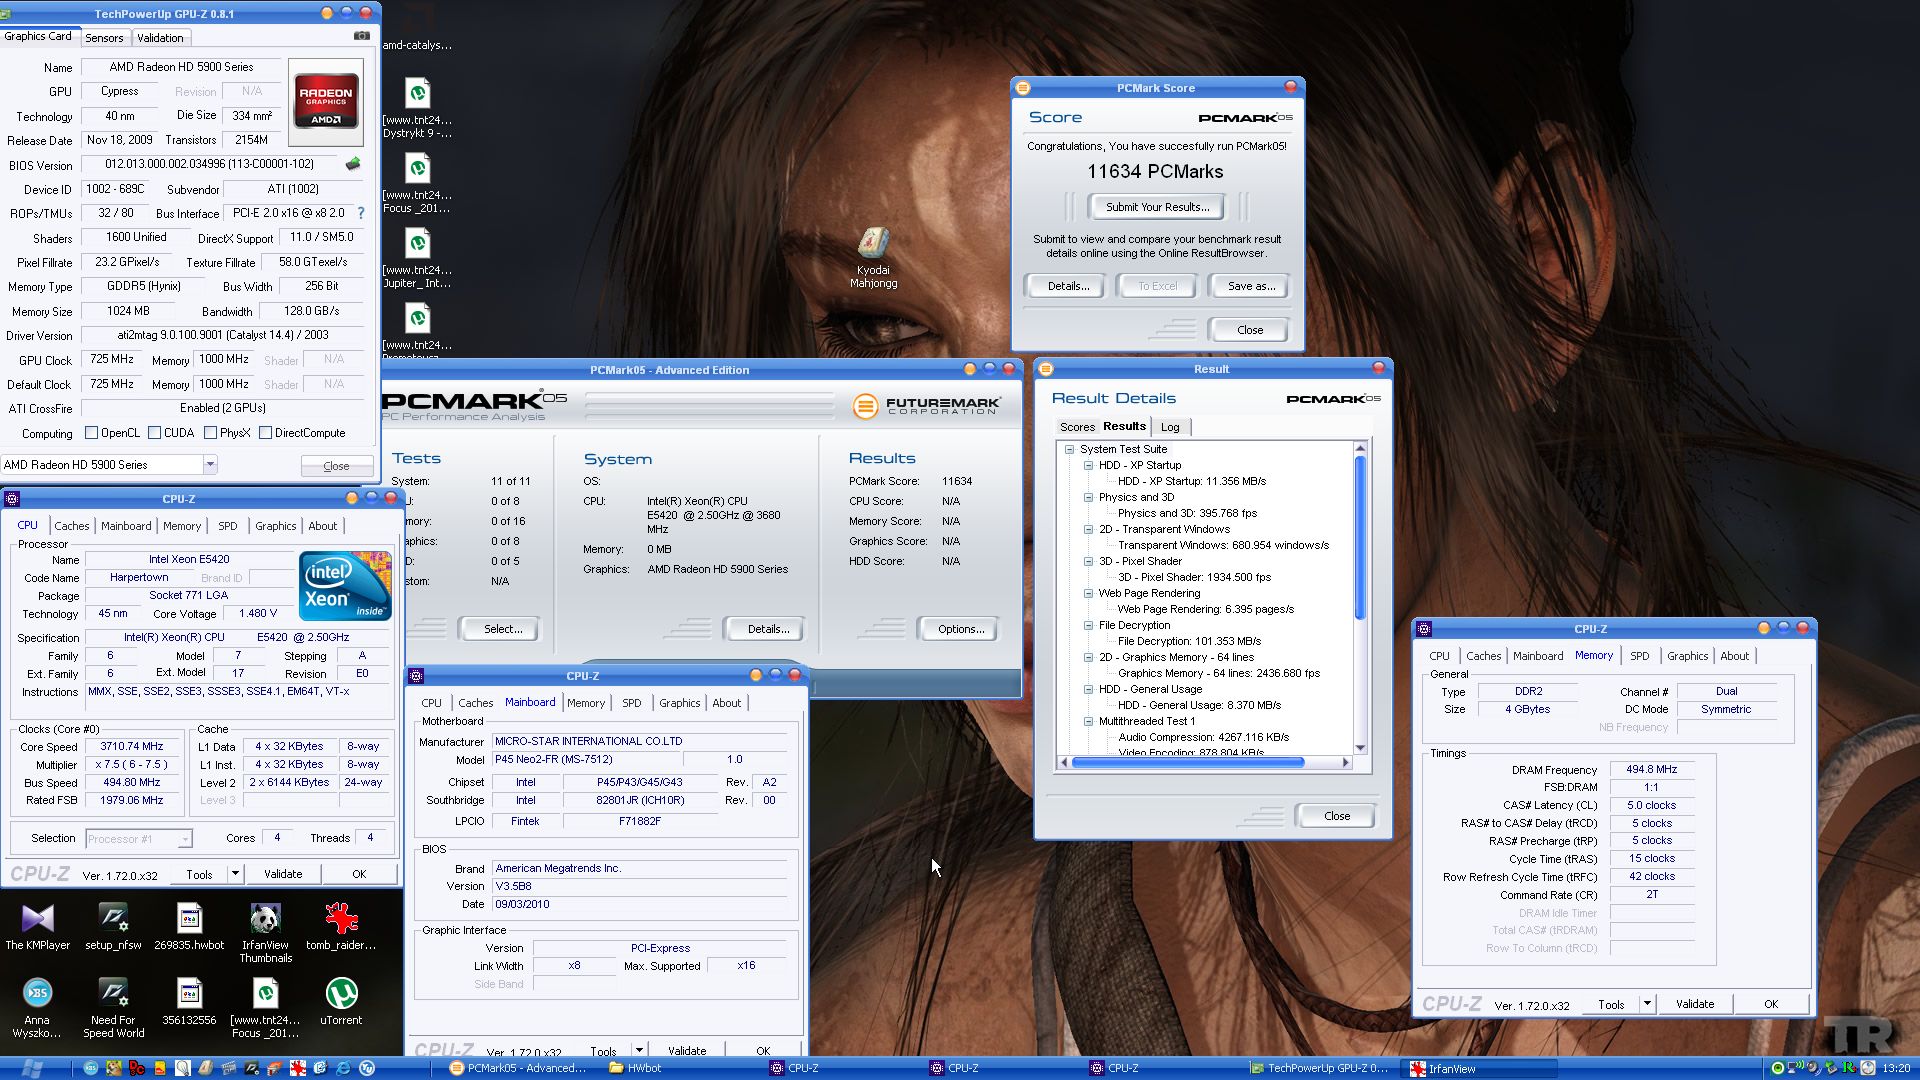This screenshot has width=1920, height=1080.
Task: Click Options button under PCMark05 Results
Action: coord(960,629)
